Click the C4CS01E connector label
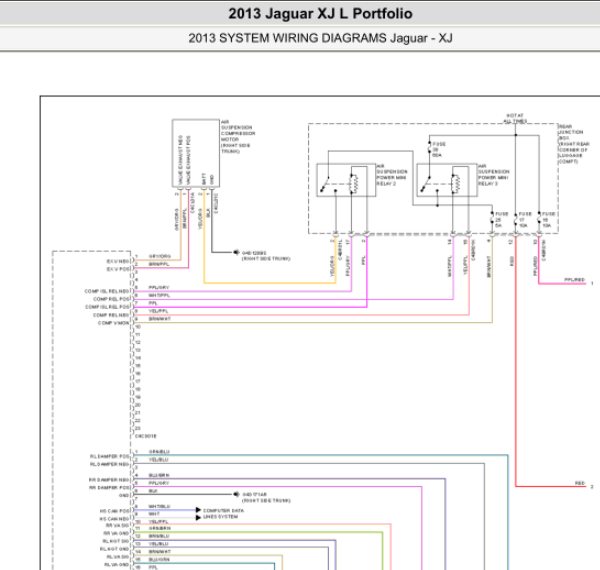Screen dimensions: 600x570 click(x=146, y=436)
